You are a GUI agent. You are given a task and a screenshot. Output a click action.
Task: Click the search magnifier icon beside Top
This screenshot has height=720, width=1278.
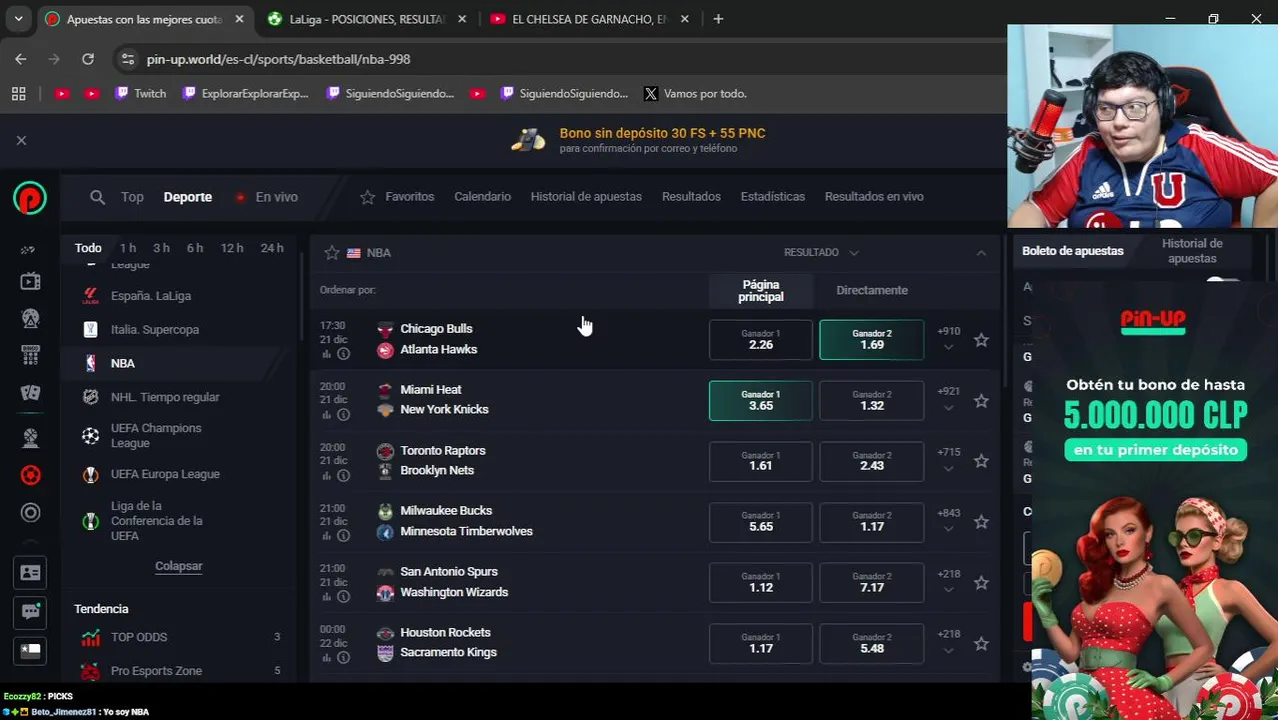(x=97, y=197)
